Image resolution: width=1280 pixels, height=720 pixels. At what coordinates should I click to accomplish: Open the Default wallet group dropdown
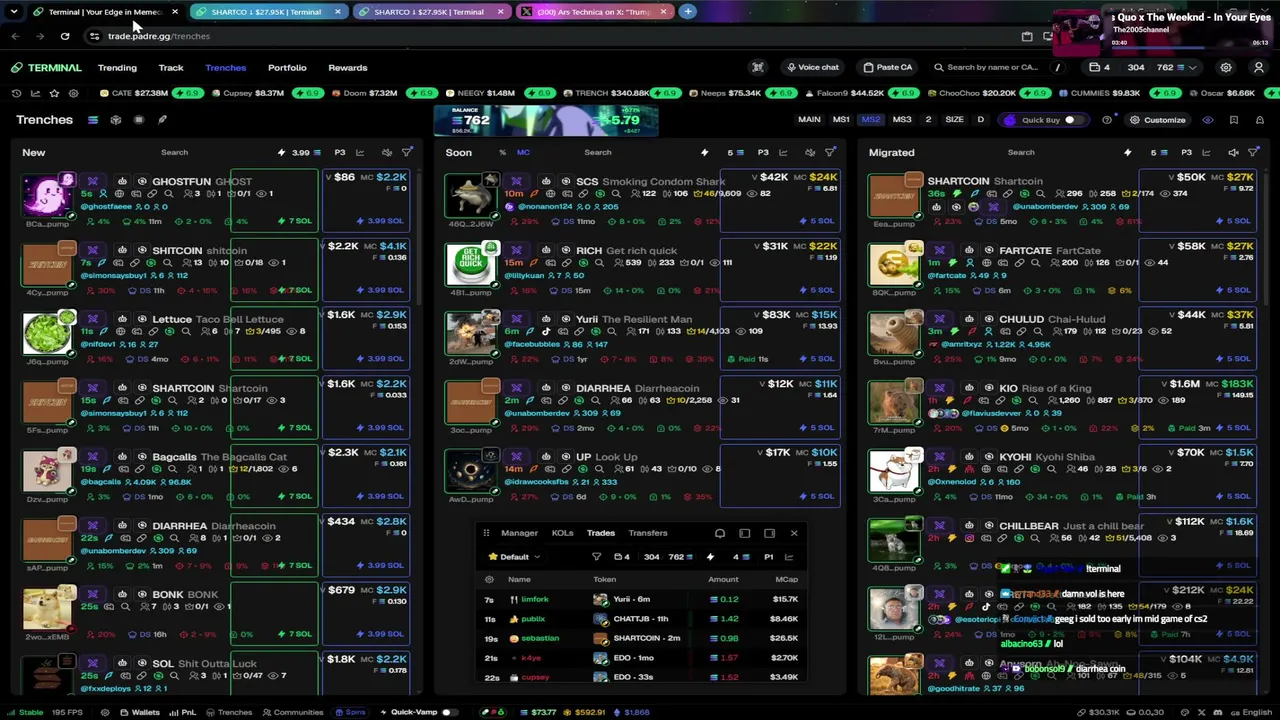pos(514,557)
